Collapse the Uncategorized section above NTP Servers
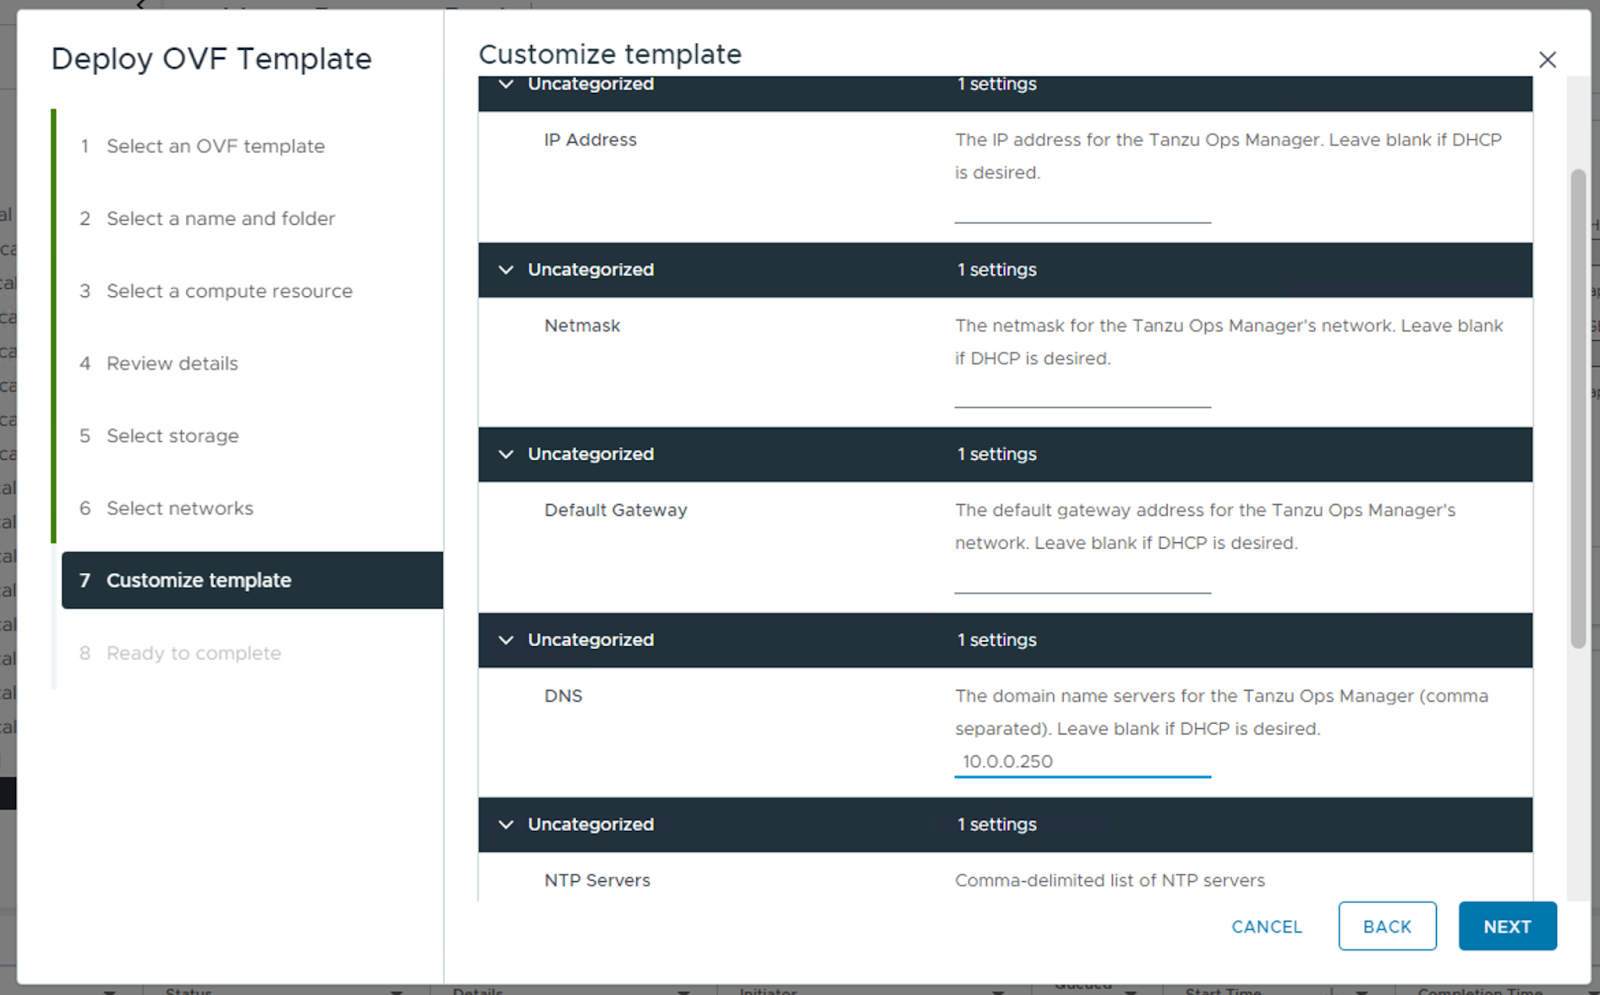Screen dimensions: 1600x995 coord(506,825)
